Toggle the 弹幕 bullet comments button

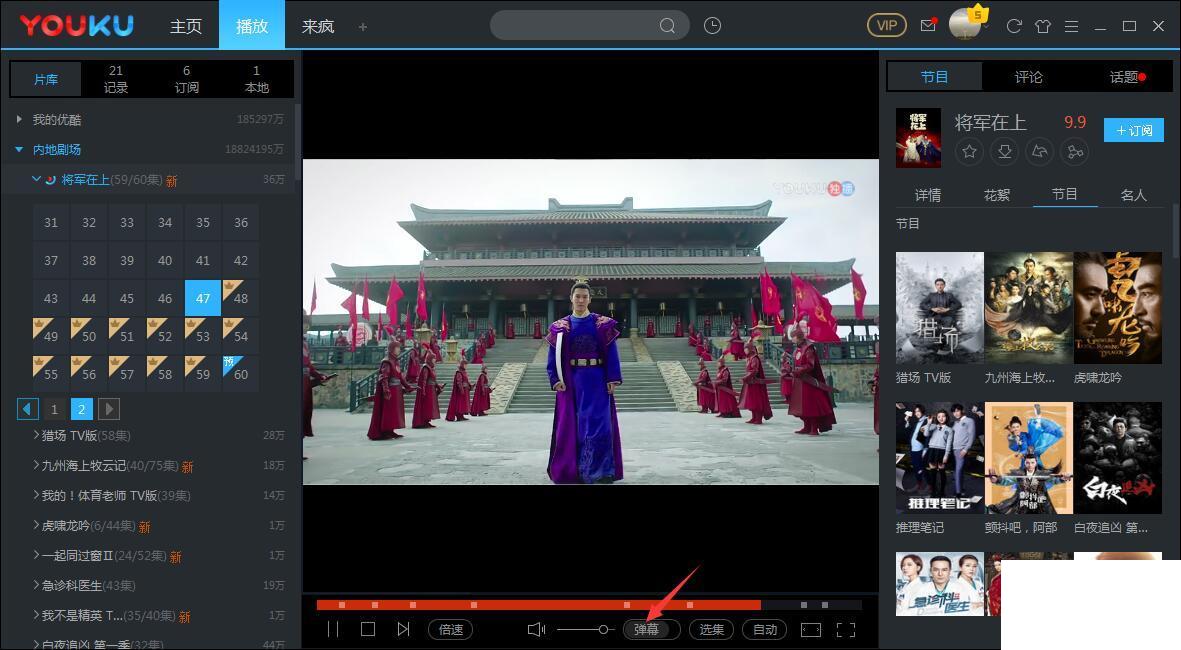pos(647,629)
